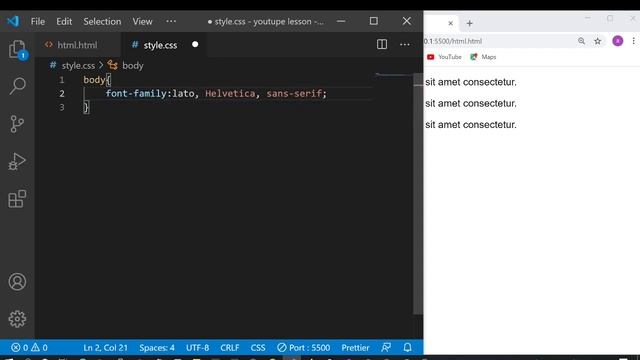Viewport: 640px width, 360px height.
Task: Click body in the breadcrumb
Action: (x=133, y=65)
